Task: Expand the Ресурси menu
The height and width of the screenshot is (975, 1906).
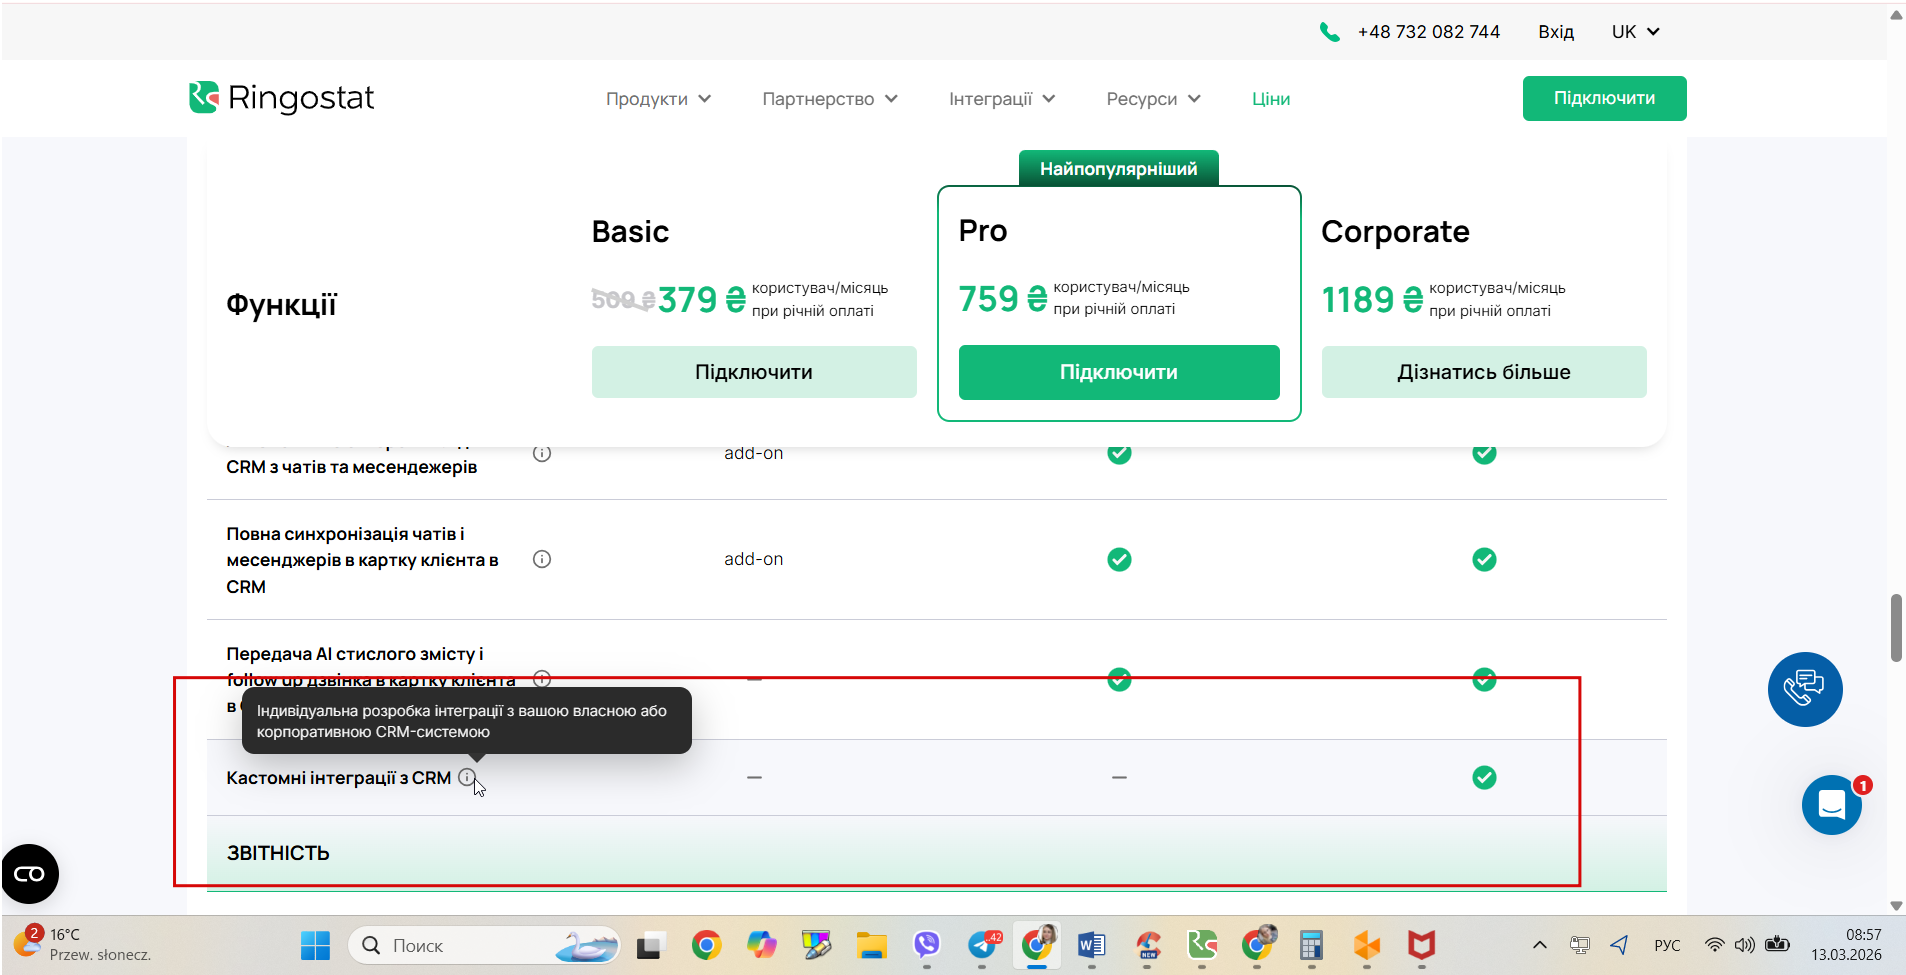Action: click(x=1153, y=99)
